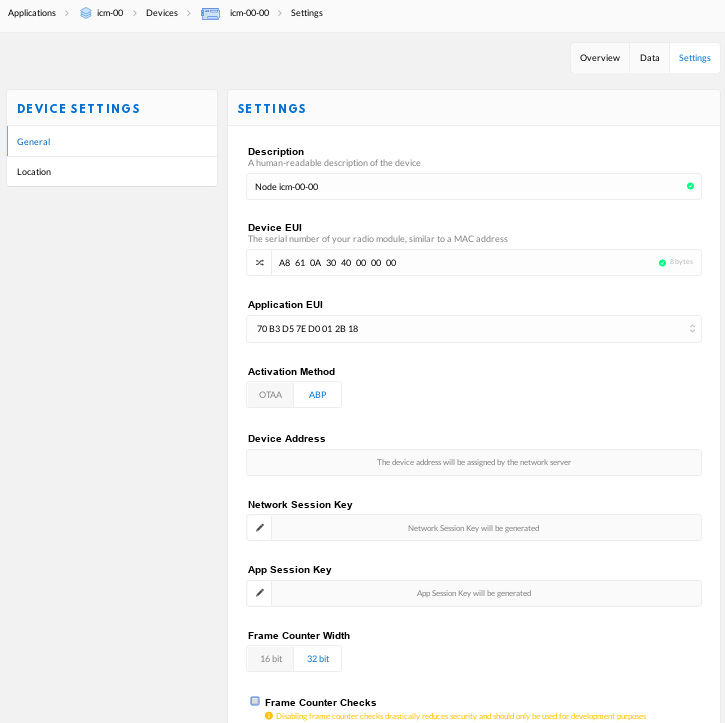Click the icm-00-00 device icon in breadcrumb
This screenshot has height=723, width=725.
point(210,13)
